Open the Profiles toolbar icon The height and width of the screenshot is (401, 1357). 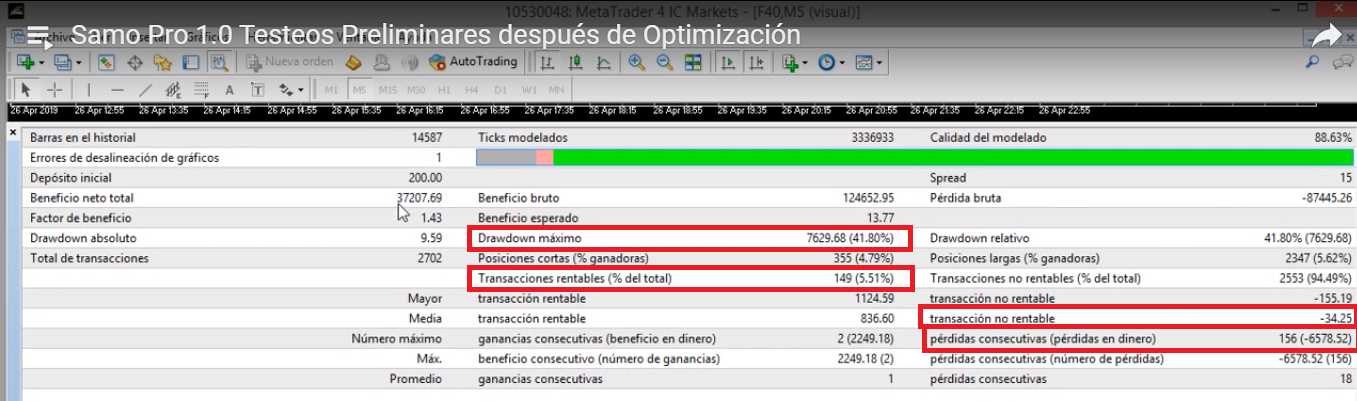62,61
